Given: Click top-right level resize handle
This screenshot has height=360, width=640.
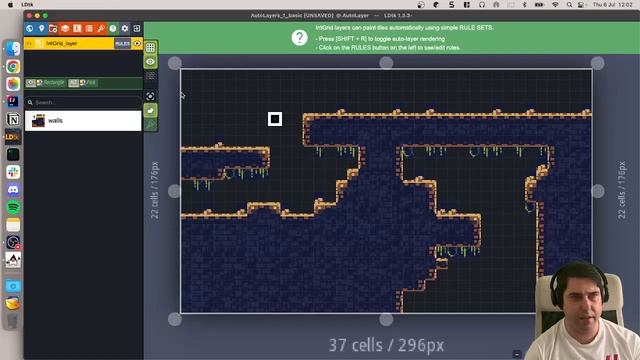Looking at the screenshot, I should tap(598, 63).
